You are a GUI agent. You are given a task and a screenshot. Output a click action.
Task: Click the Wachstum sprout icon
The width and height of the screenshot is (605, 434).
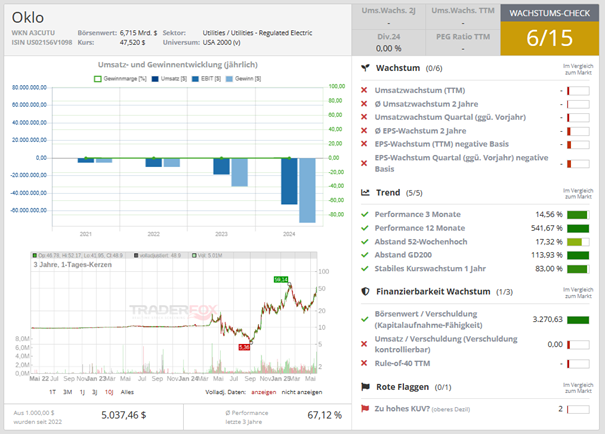pos(365,68)
